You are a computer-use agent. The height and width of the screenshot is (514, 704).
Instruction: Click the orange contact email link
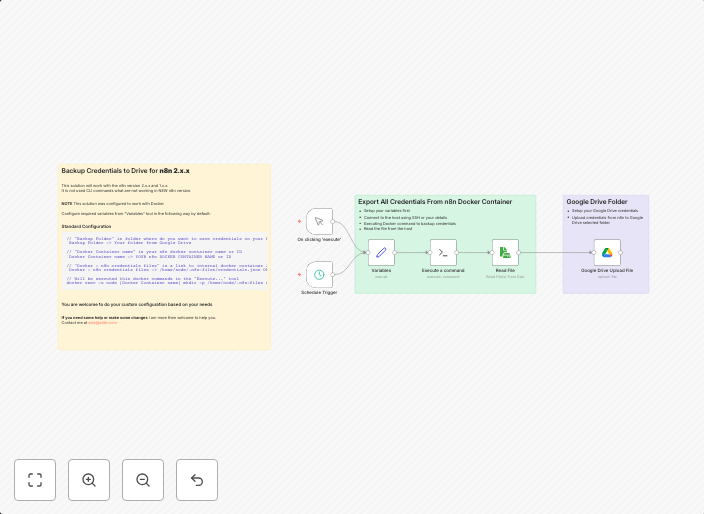click(x=102, y=323)
